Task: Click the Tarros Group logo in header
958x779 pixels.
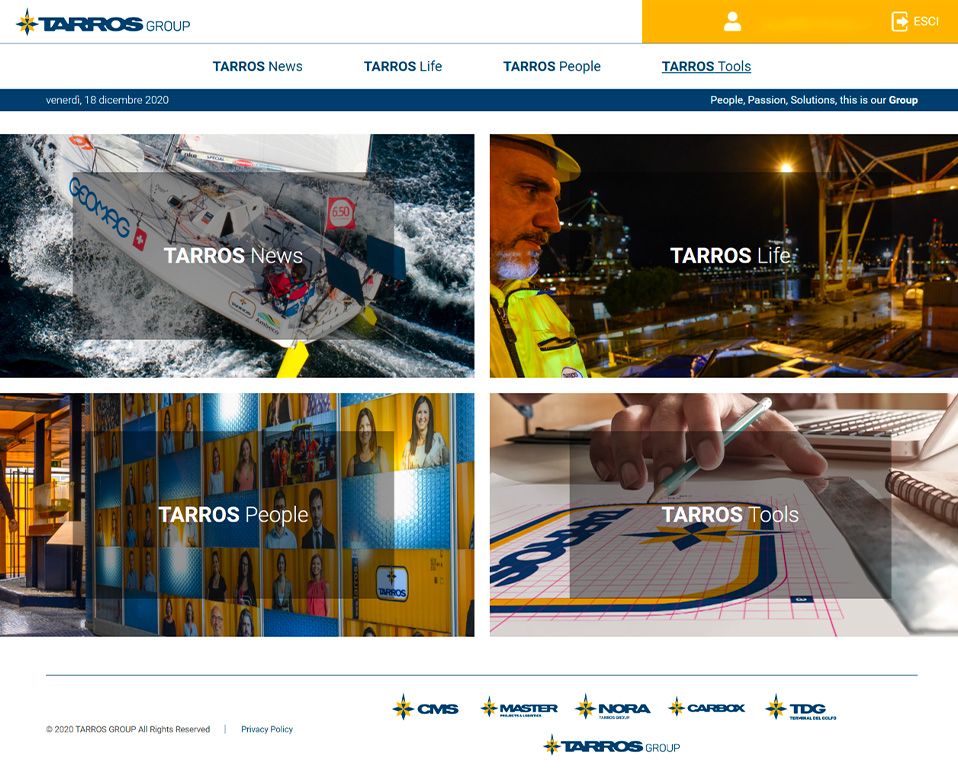Action: tap(103, 23)
